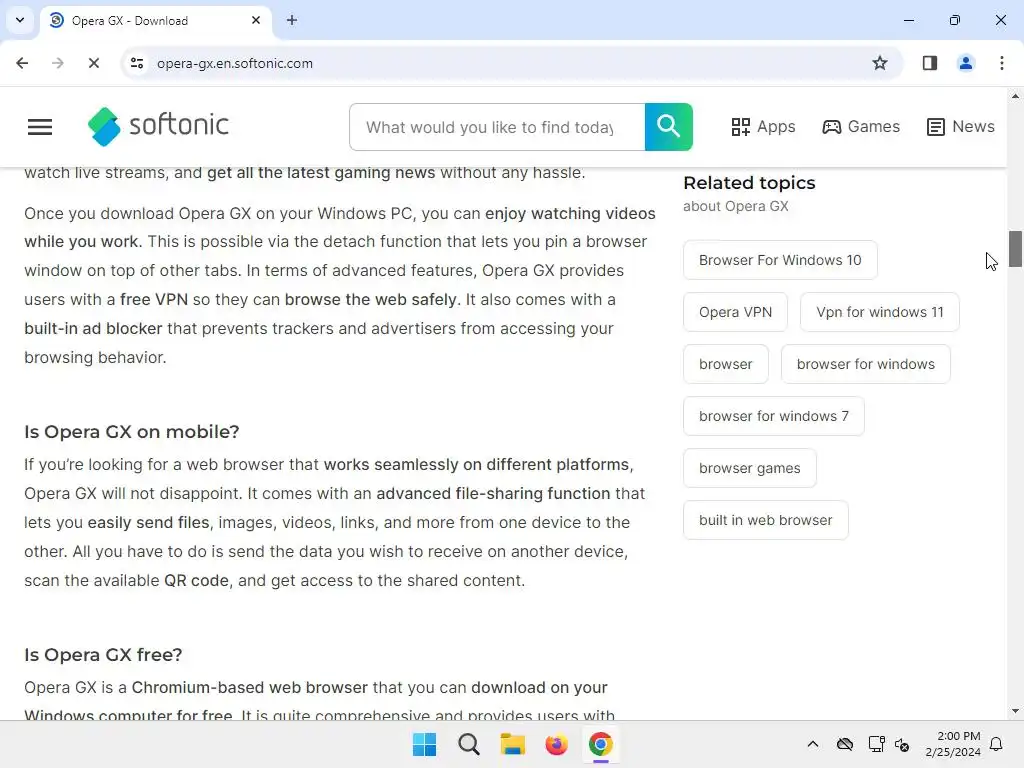Open Chrome profile menu
Viewport: 1024px width, 768px height.
(x=965, y=63)
